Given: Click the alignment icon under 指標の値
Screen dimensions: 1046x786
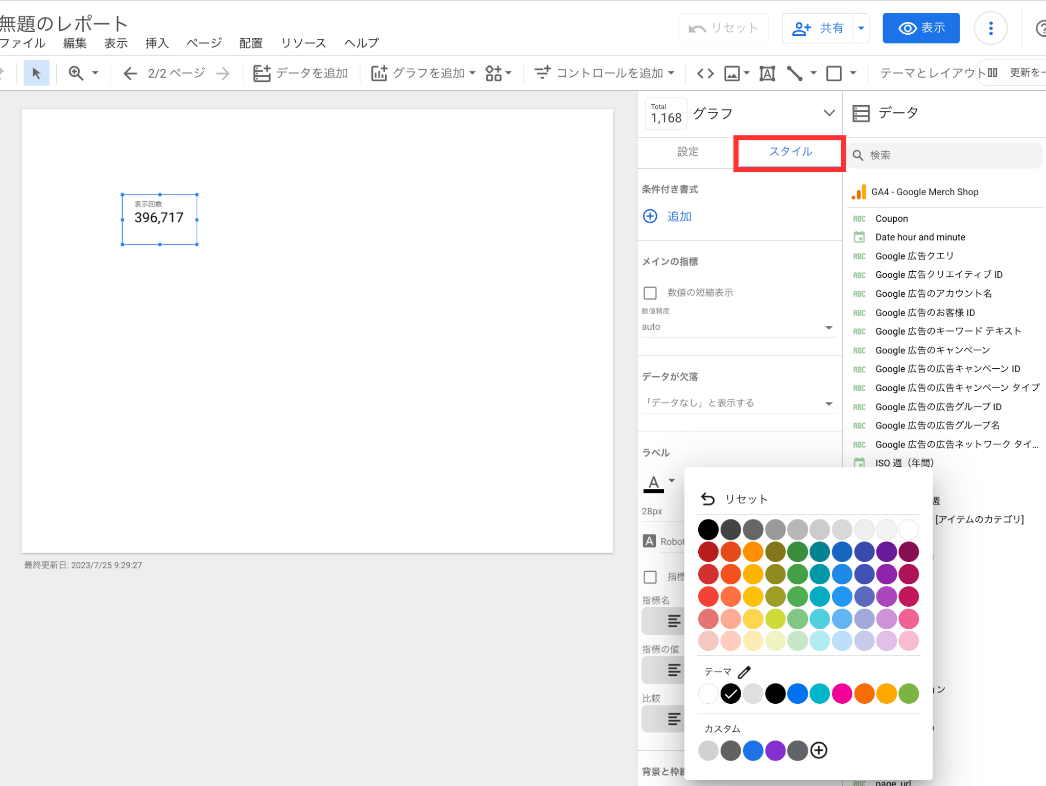Looking at the screenshot, I should point(674,670).
